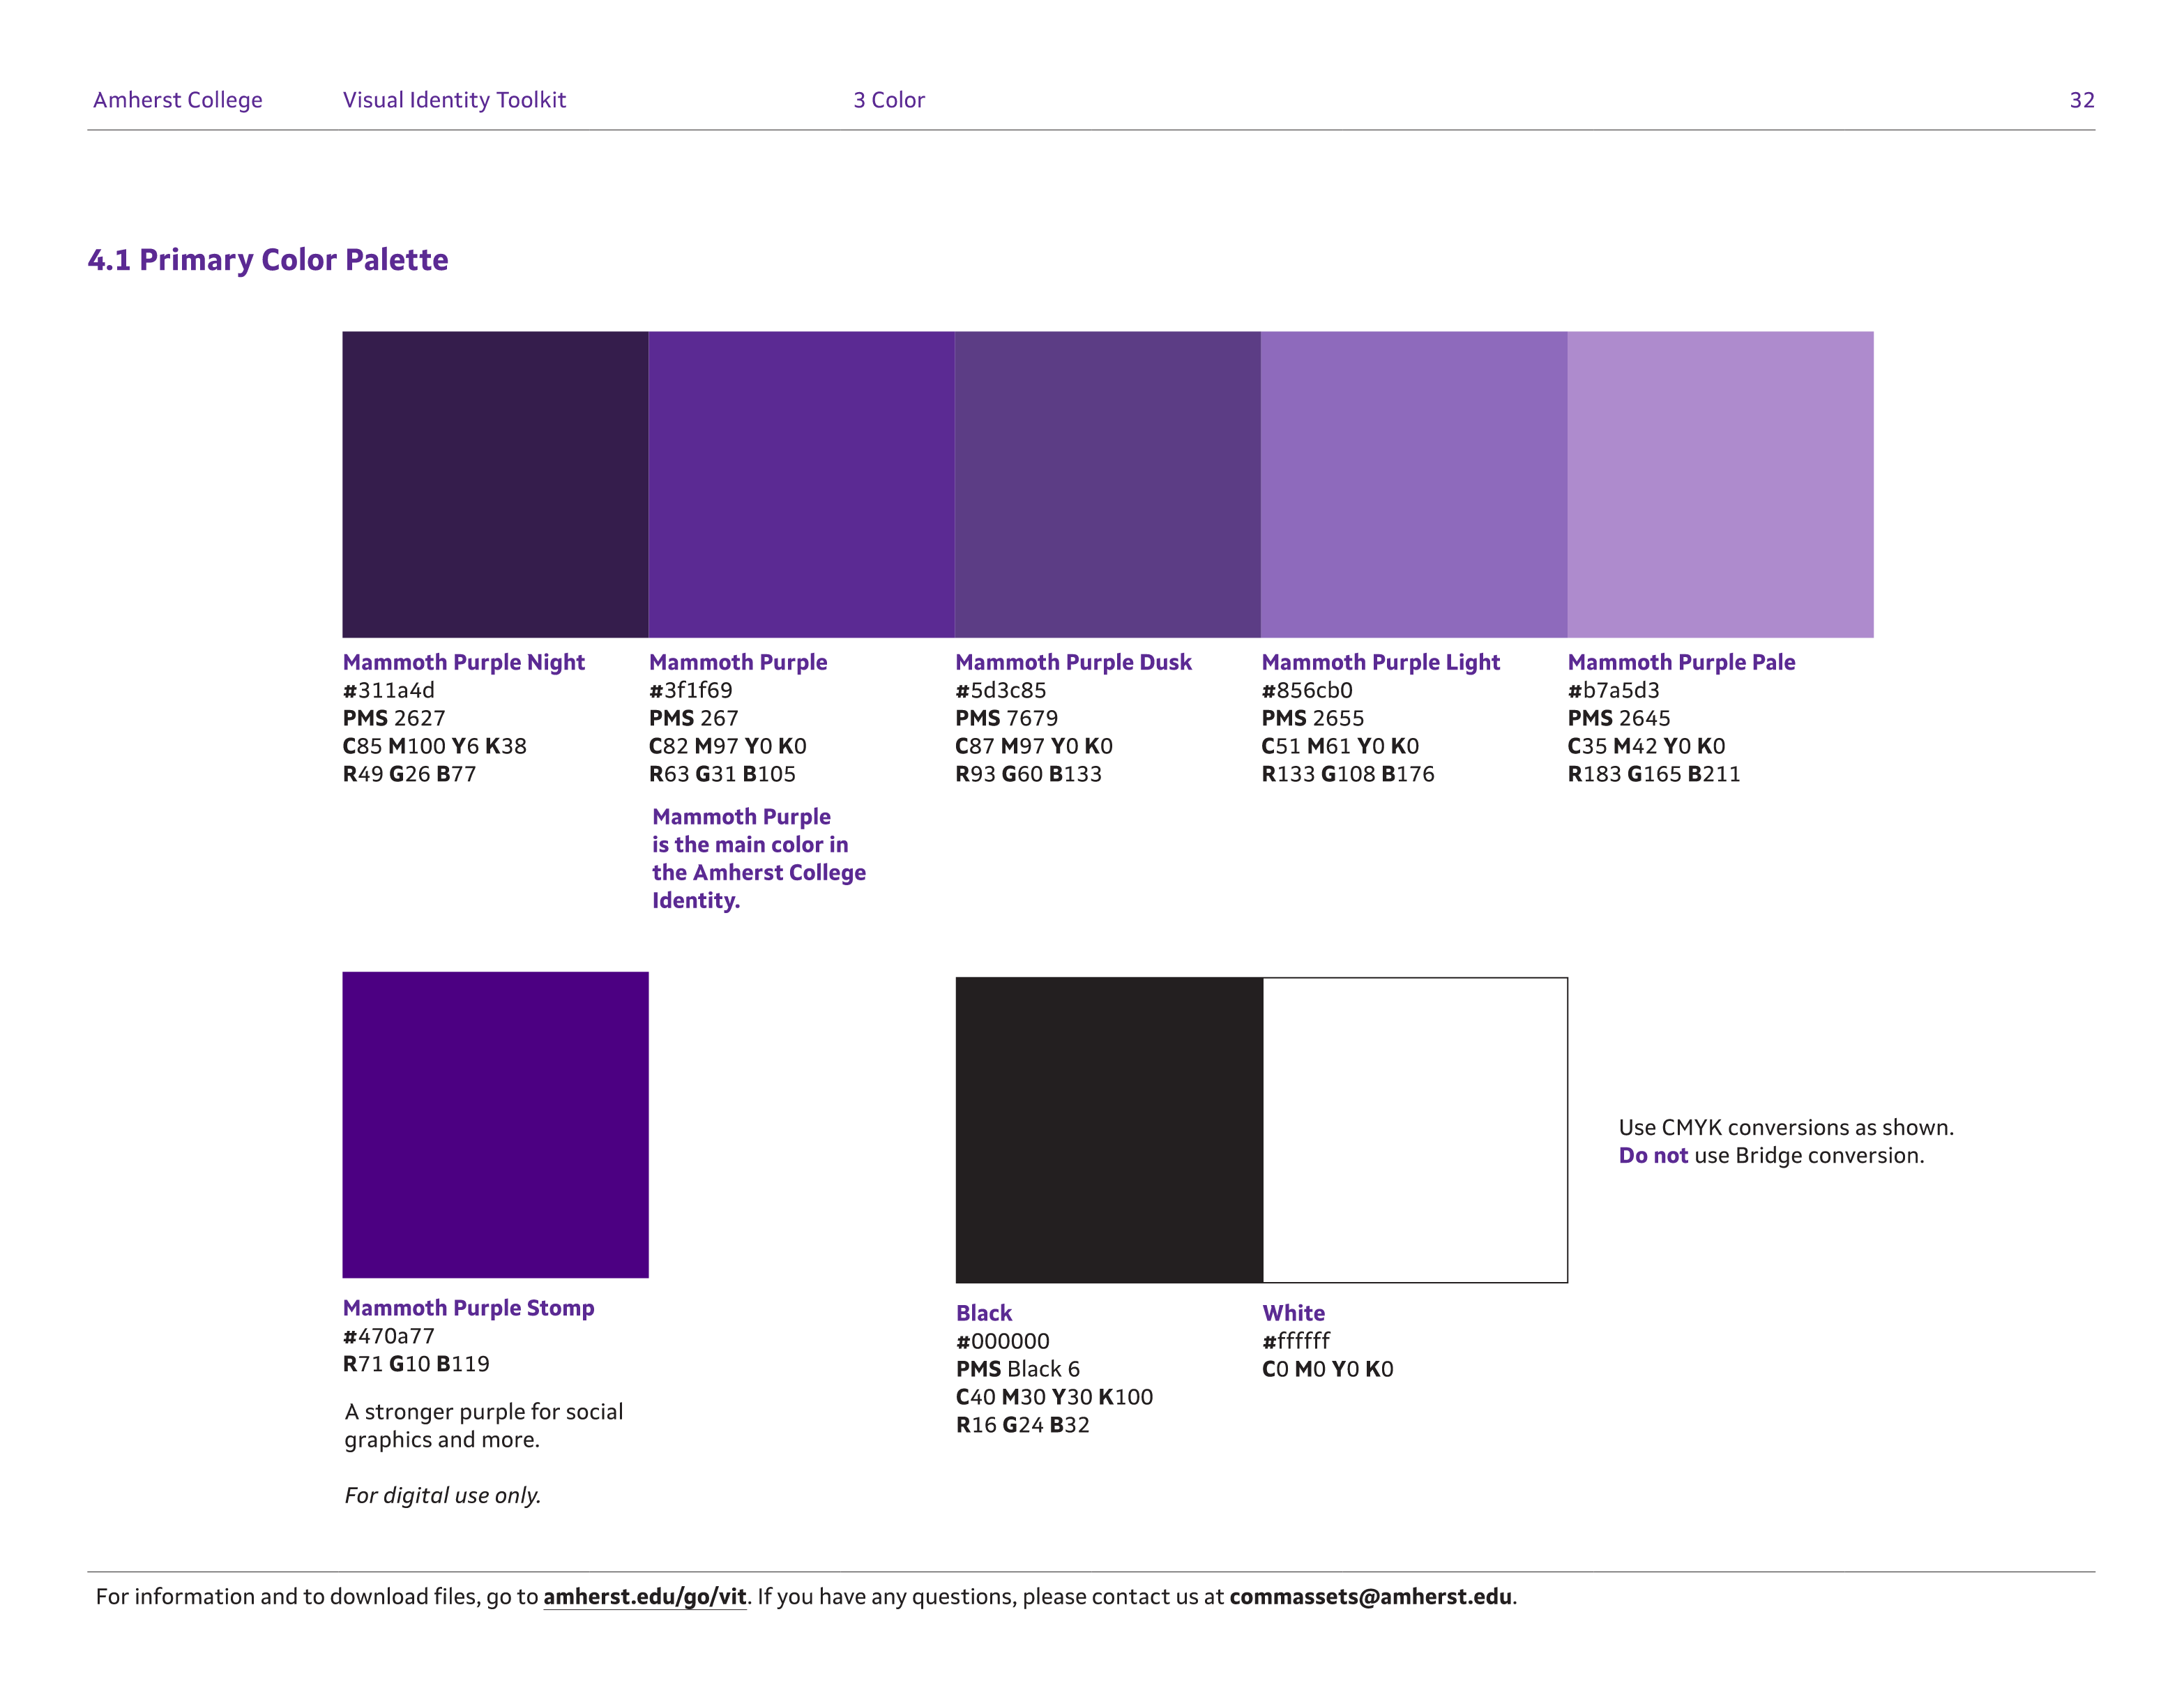The width and height of the screenshot is (2184, 1688).
Task: Click 'C35 M42 Y0 K0' CMYK value
Action: (x=1647, y=746)
